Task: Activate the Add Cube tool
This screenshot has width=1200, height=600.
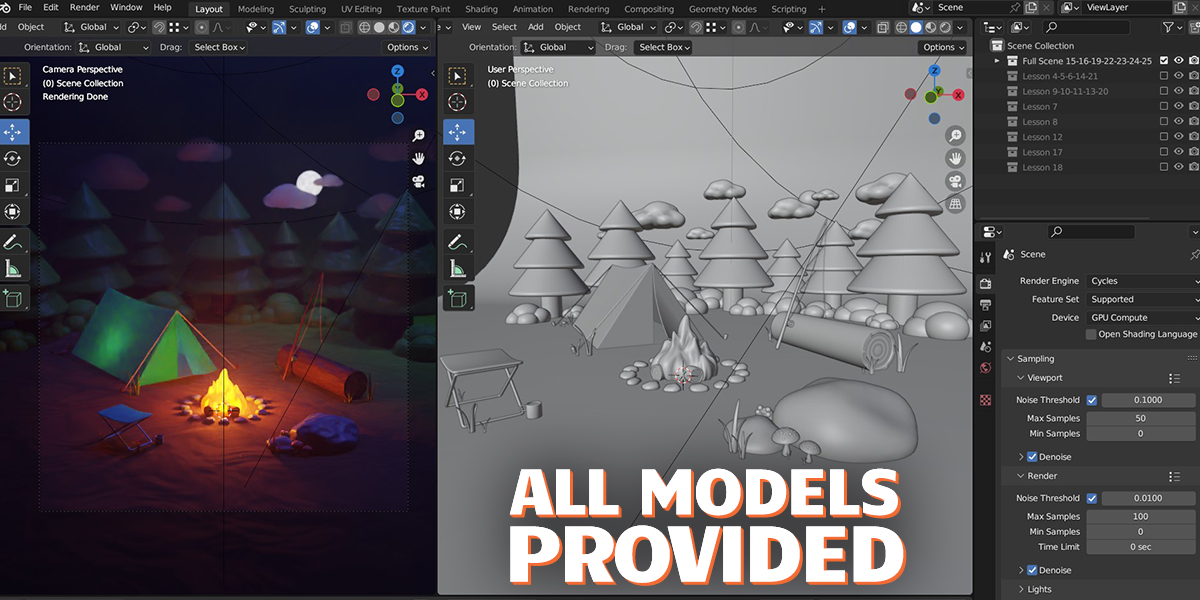Action: 13,297
